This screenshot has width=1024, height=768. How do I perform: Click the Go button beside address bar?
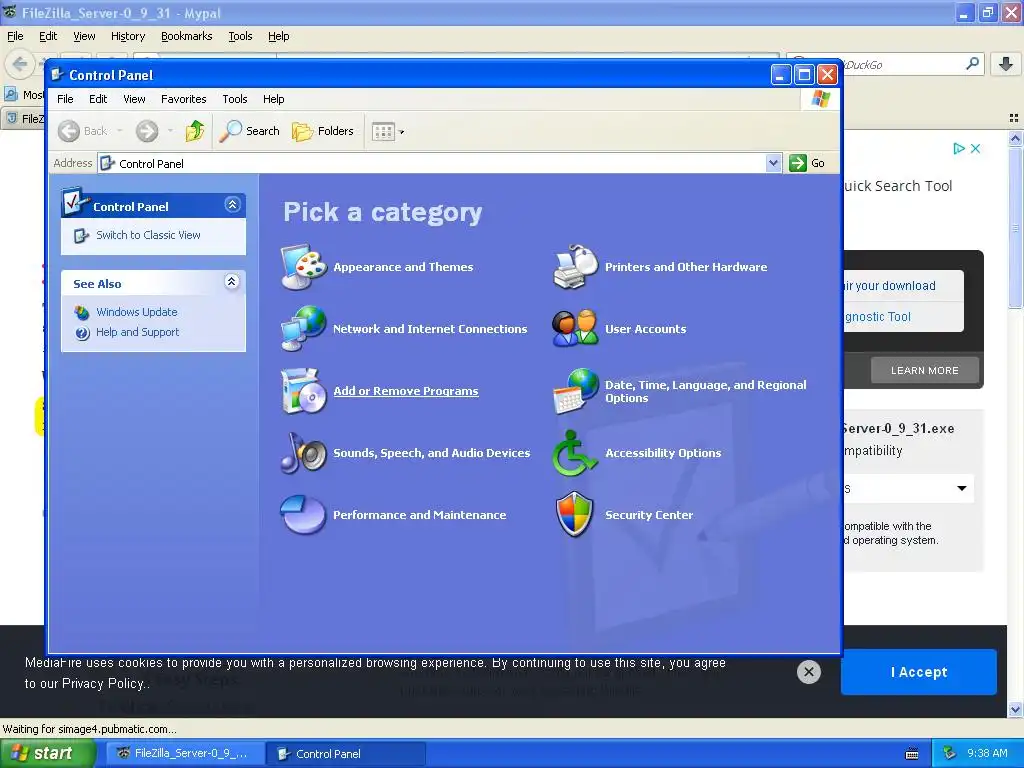(807, 163)
